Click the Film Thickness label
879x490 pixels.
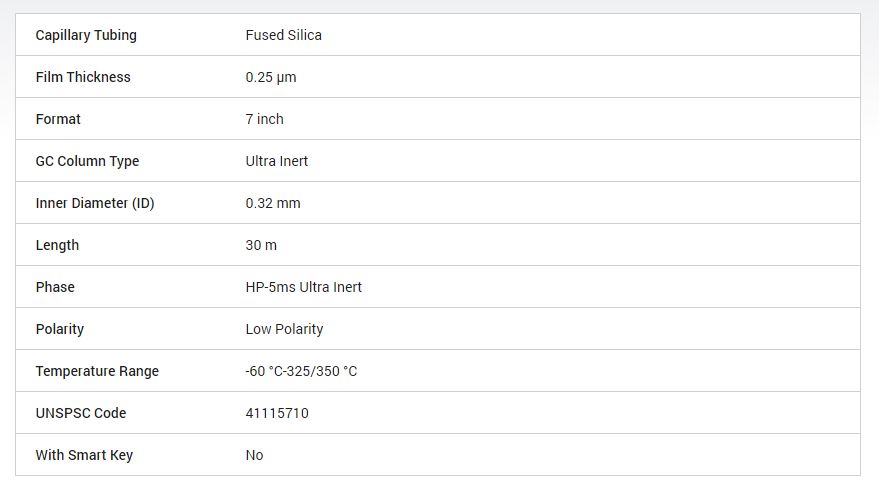pos(83,77)
